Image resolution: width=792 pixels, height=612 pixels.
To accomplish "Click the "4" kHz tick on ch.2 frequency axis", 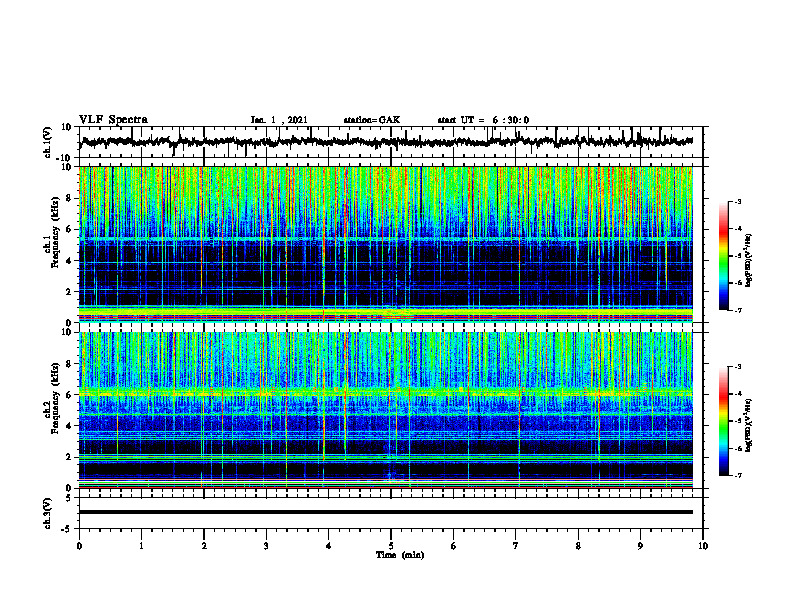I will click(x=70, y=426).
